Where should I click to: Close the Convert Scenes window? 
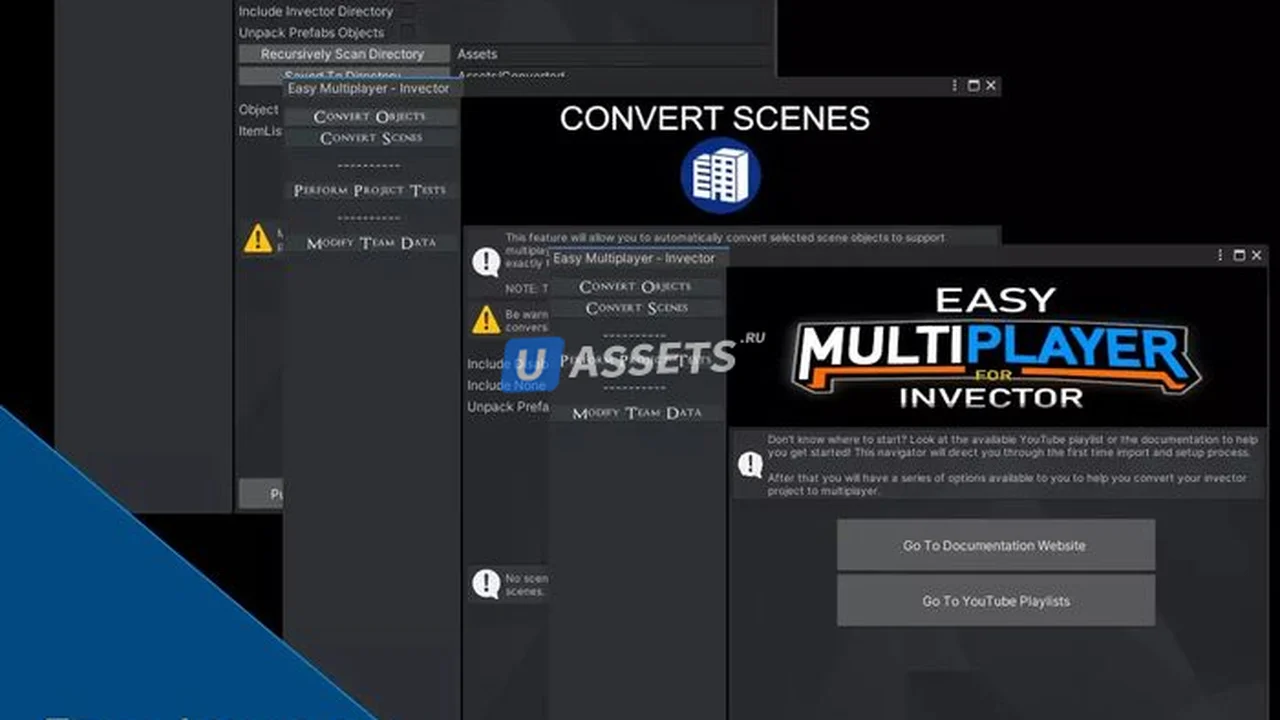tap(991, 86)
